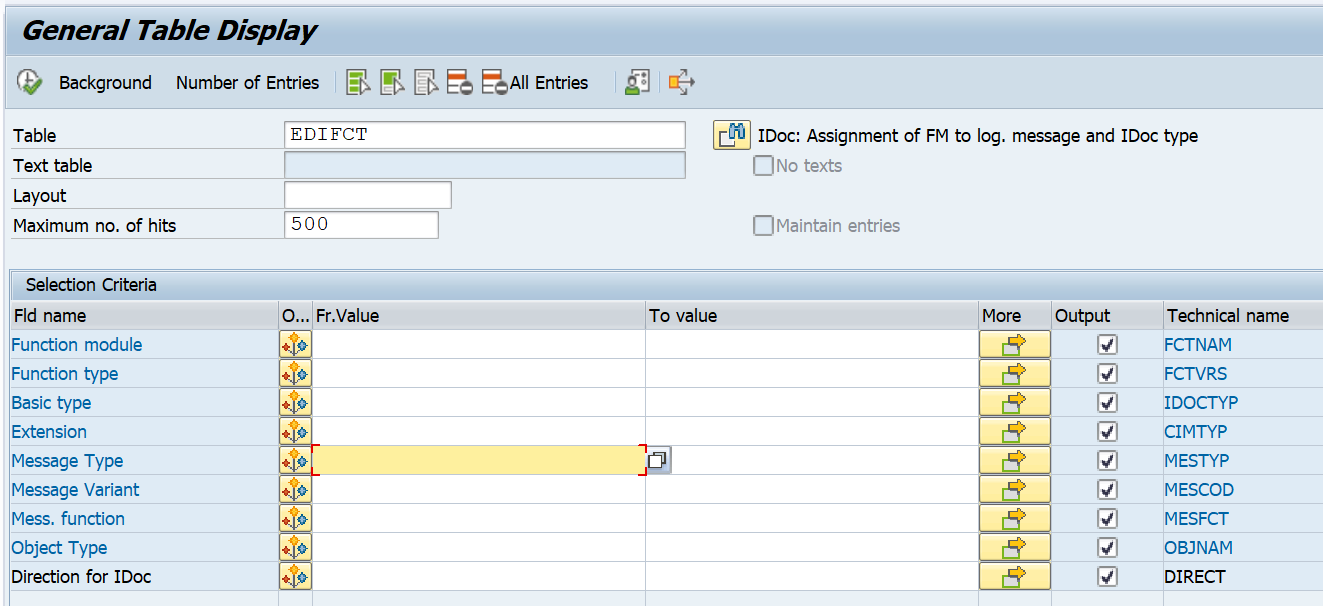Click the first green list icon after Number of Entries
Screen dimensions: 1323x606
pos(357,82)
